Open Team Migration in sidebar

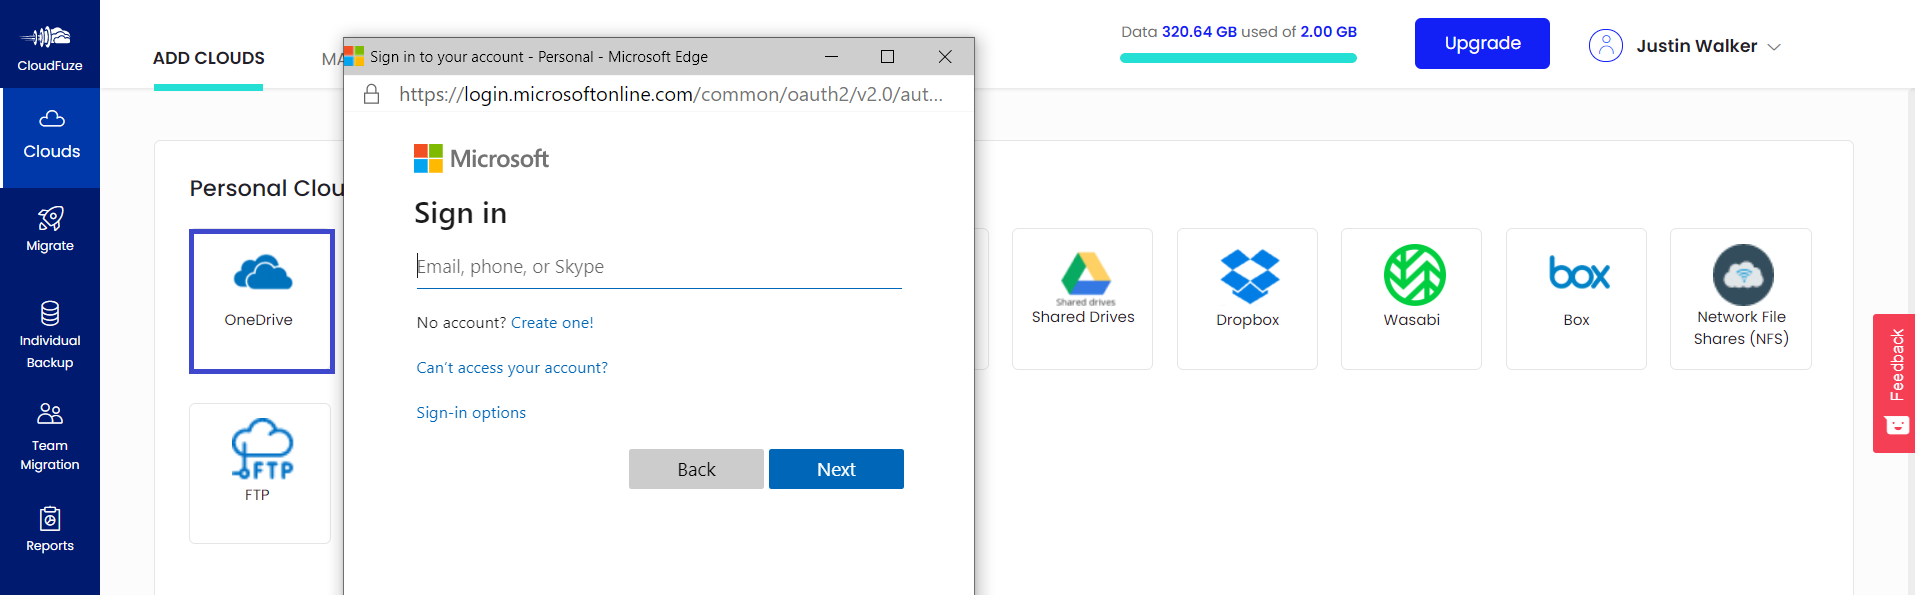pos(50,437)
